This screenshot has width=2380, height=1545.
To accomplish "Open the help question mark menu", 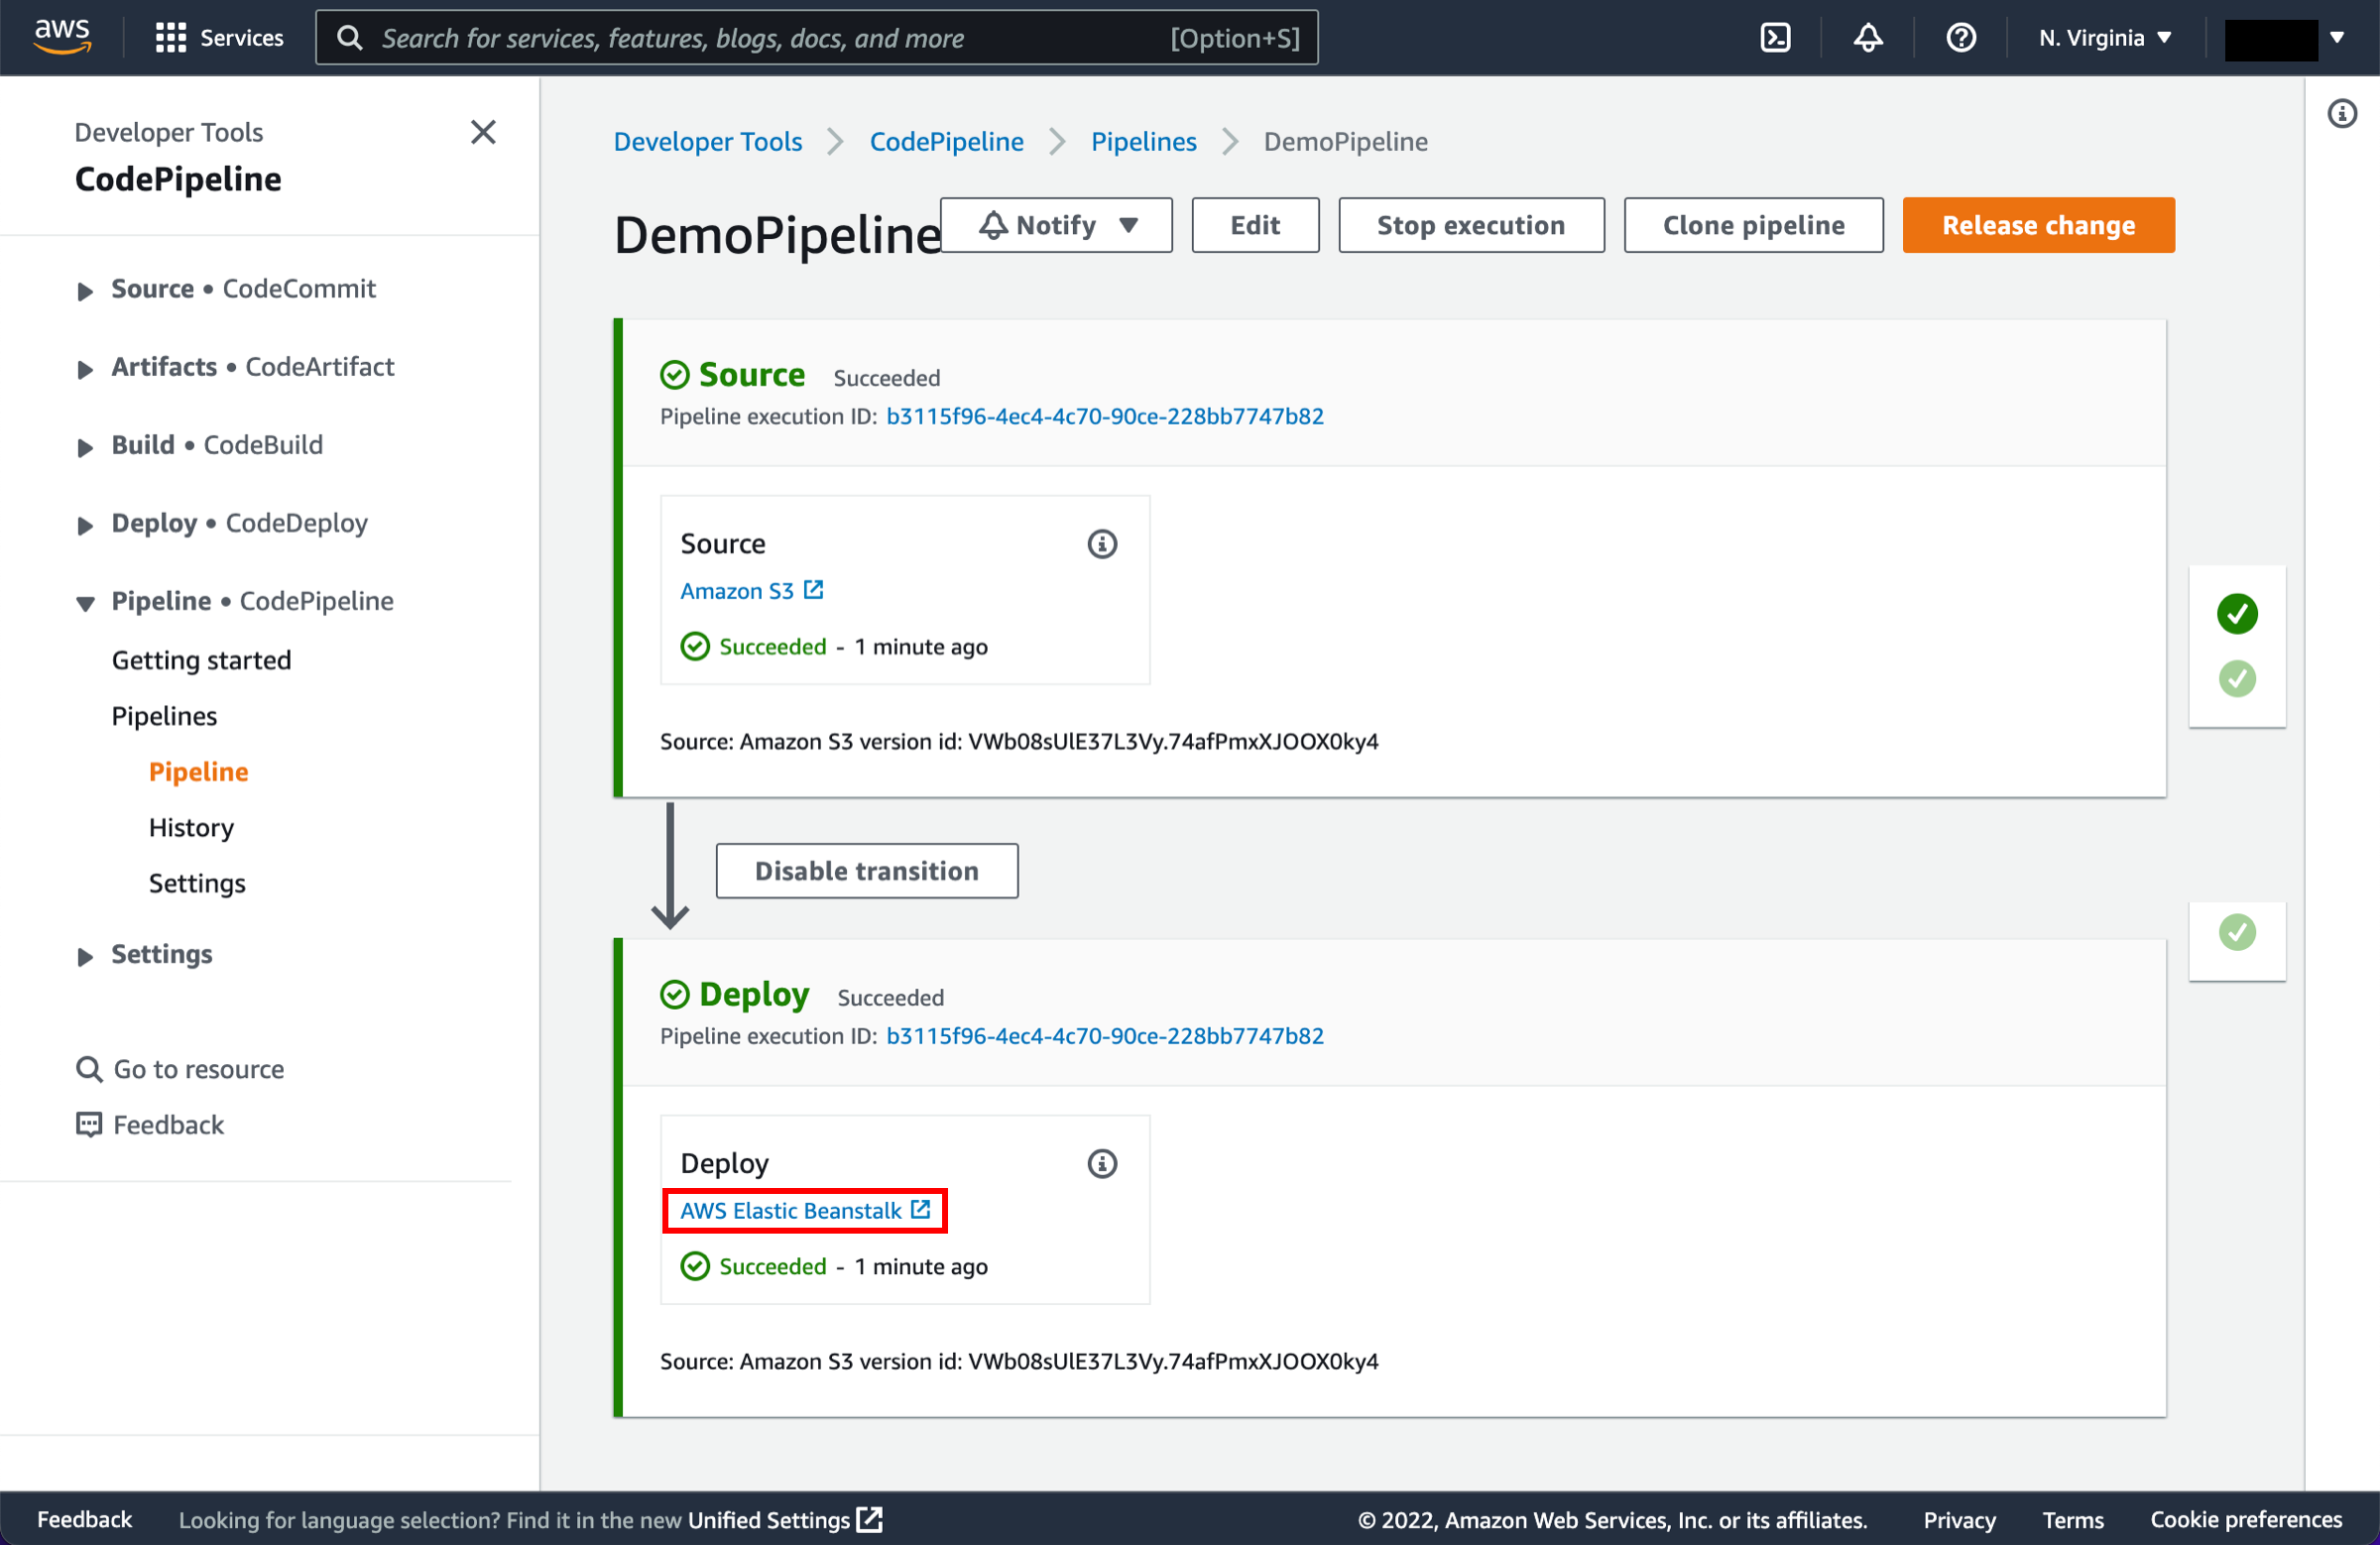I will pyautogui.click(x=1961, y=38).
